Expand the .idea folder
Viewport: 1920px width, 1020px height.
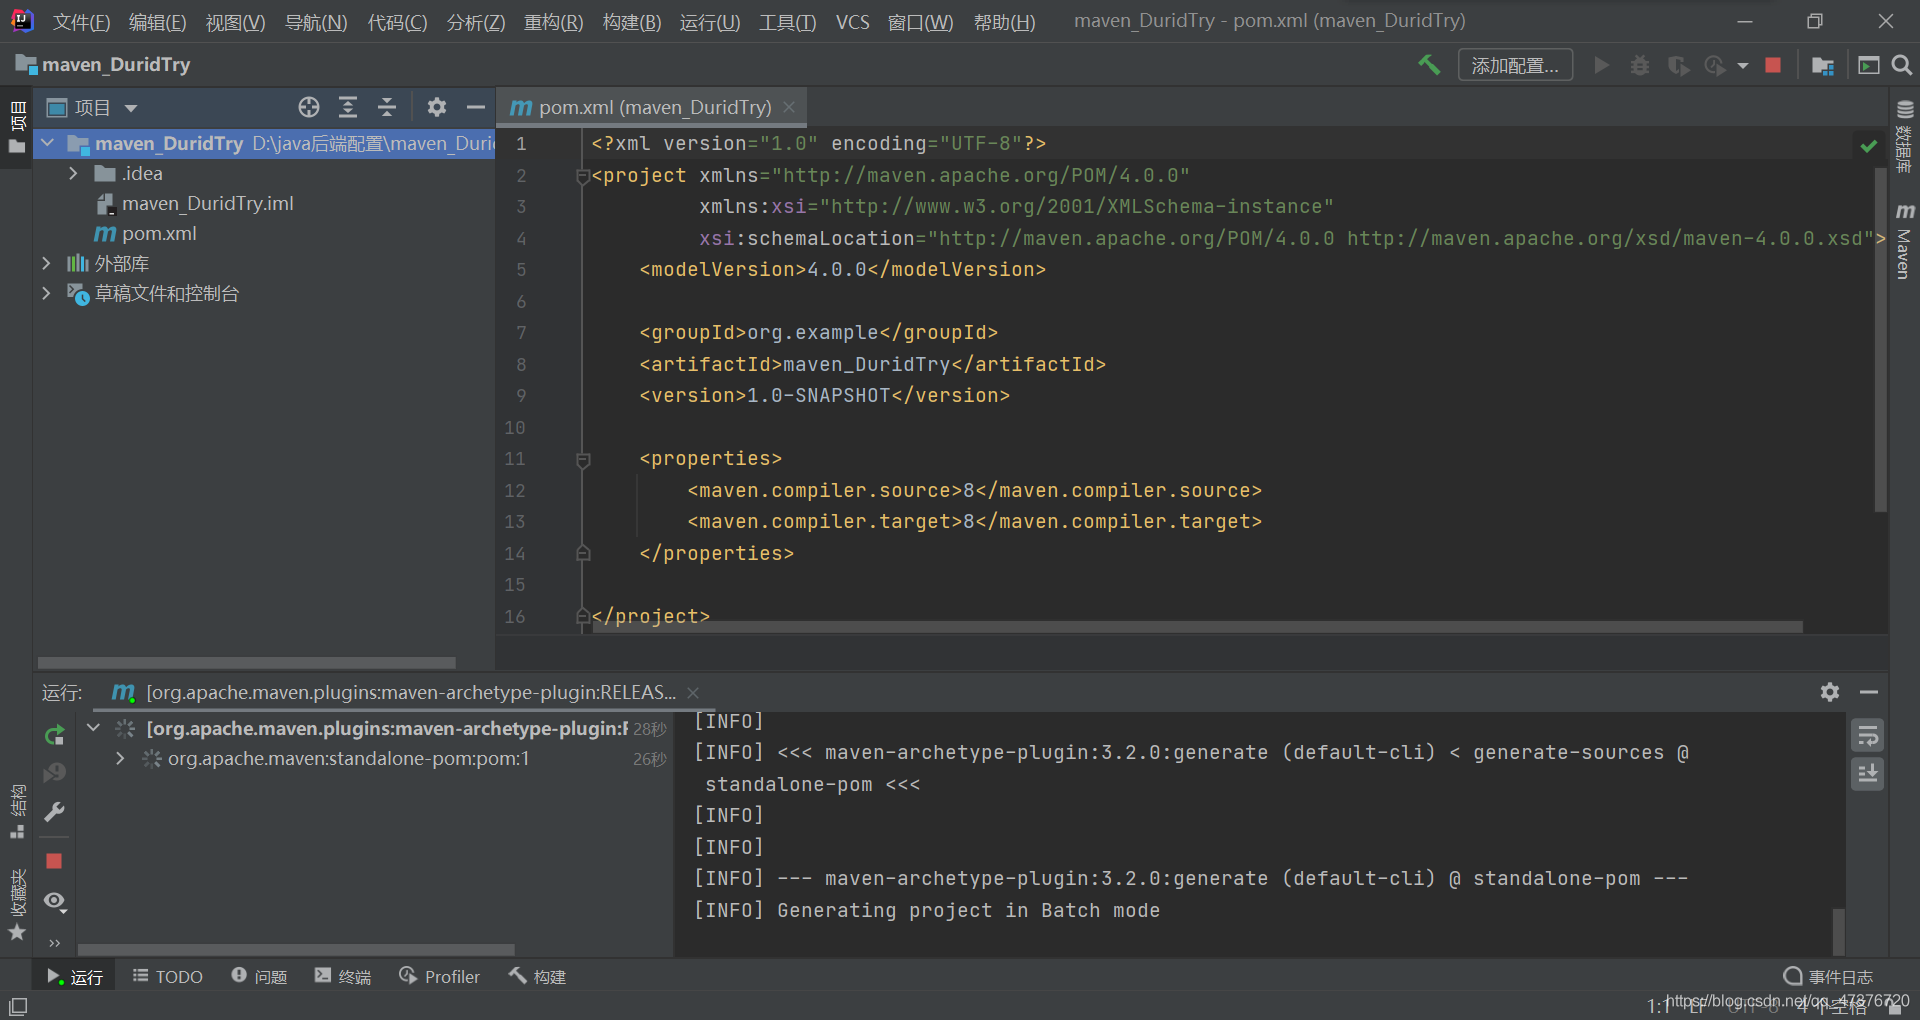[73, 174]
